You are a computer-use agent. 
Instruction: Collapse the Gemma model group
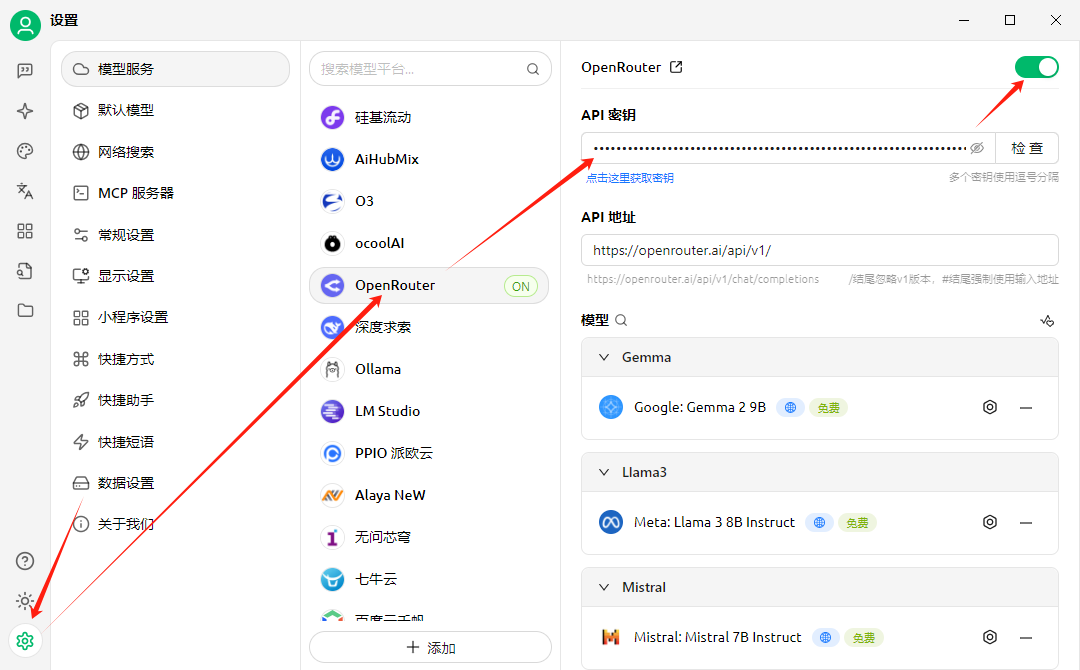[603, 357]
